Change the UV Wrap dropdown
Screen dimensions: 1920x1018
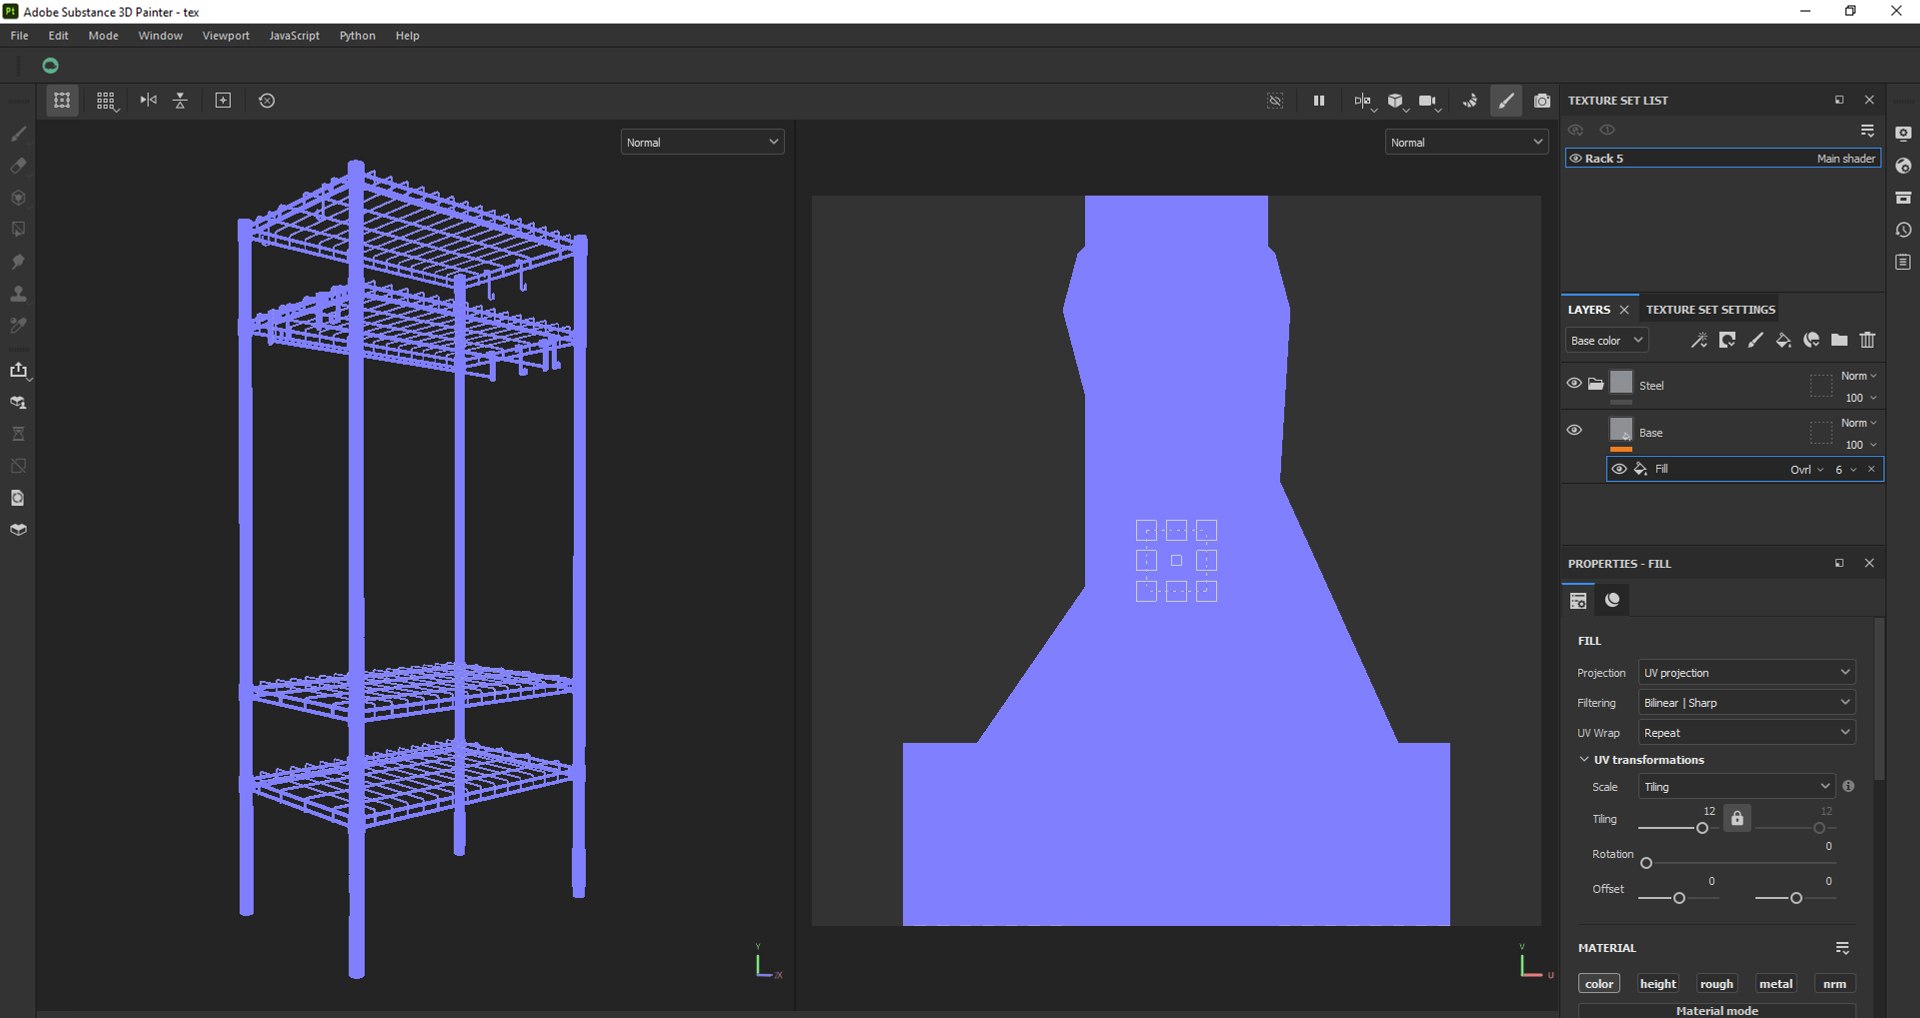click(x=1746, y=733)
